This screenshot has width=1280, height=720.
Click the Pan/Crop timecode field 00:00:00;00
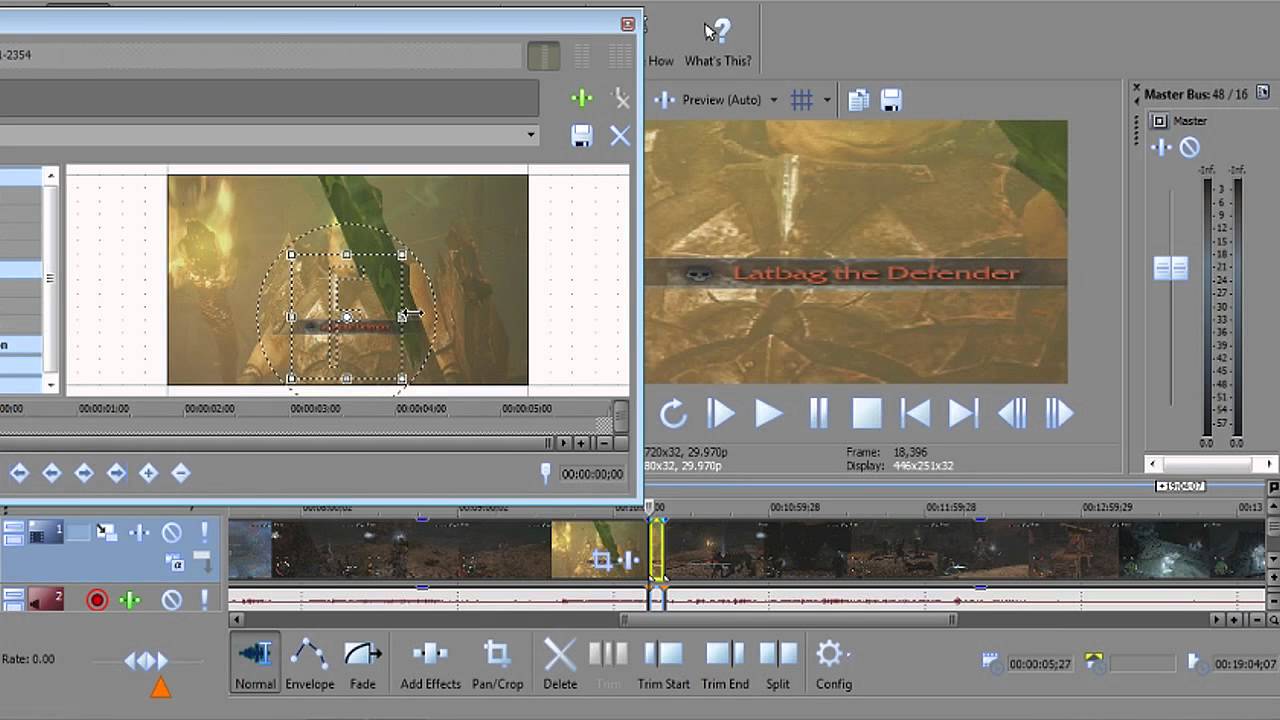coord(591,474)
